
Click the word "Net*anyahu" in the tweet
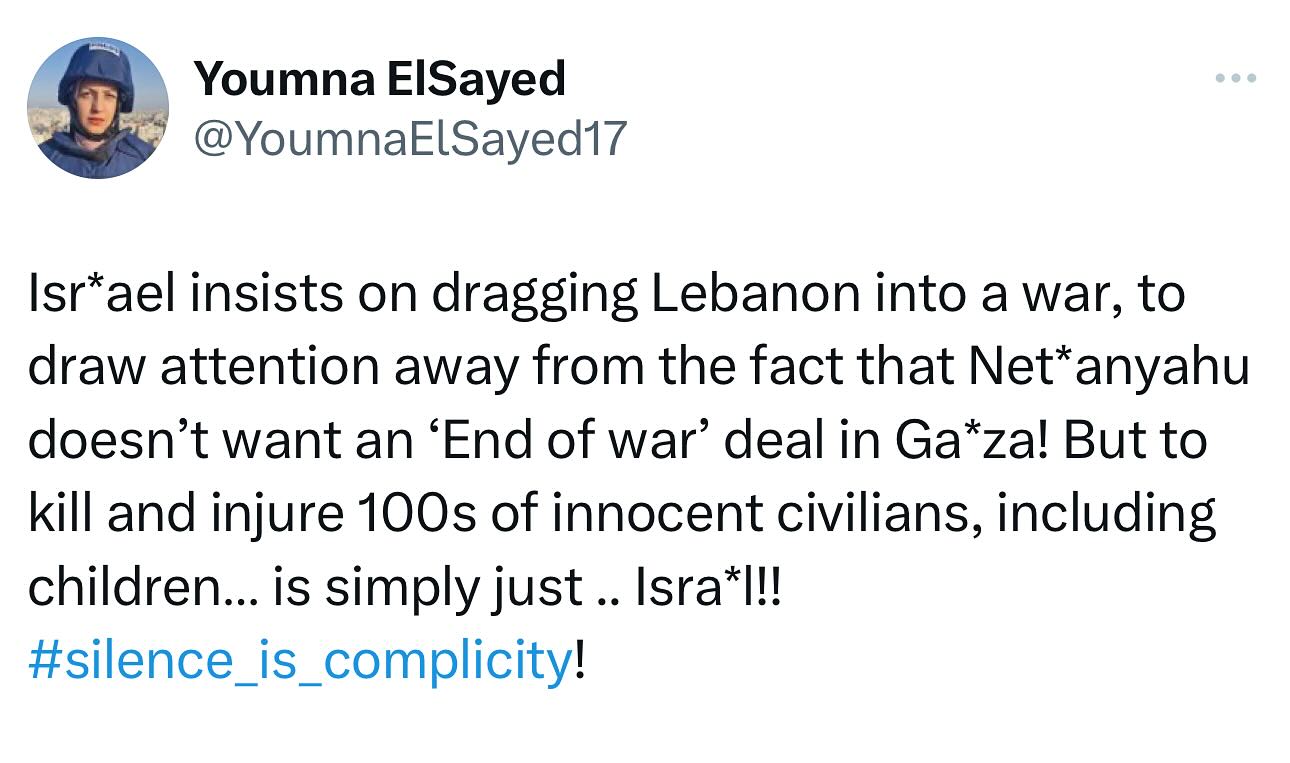pyautogui.click(x=1110, y=368)
